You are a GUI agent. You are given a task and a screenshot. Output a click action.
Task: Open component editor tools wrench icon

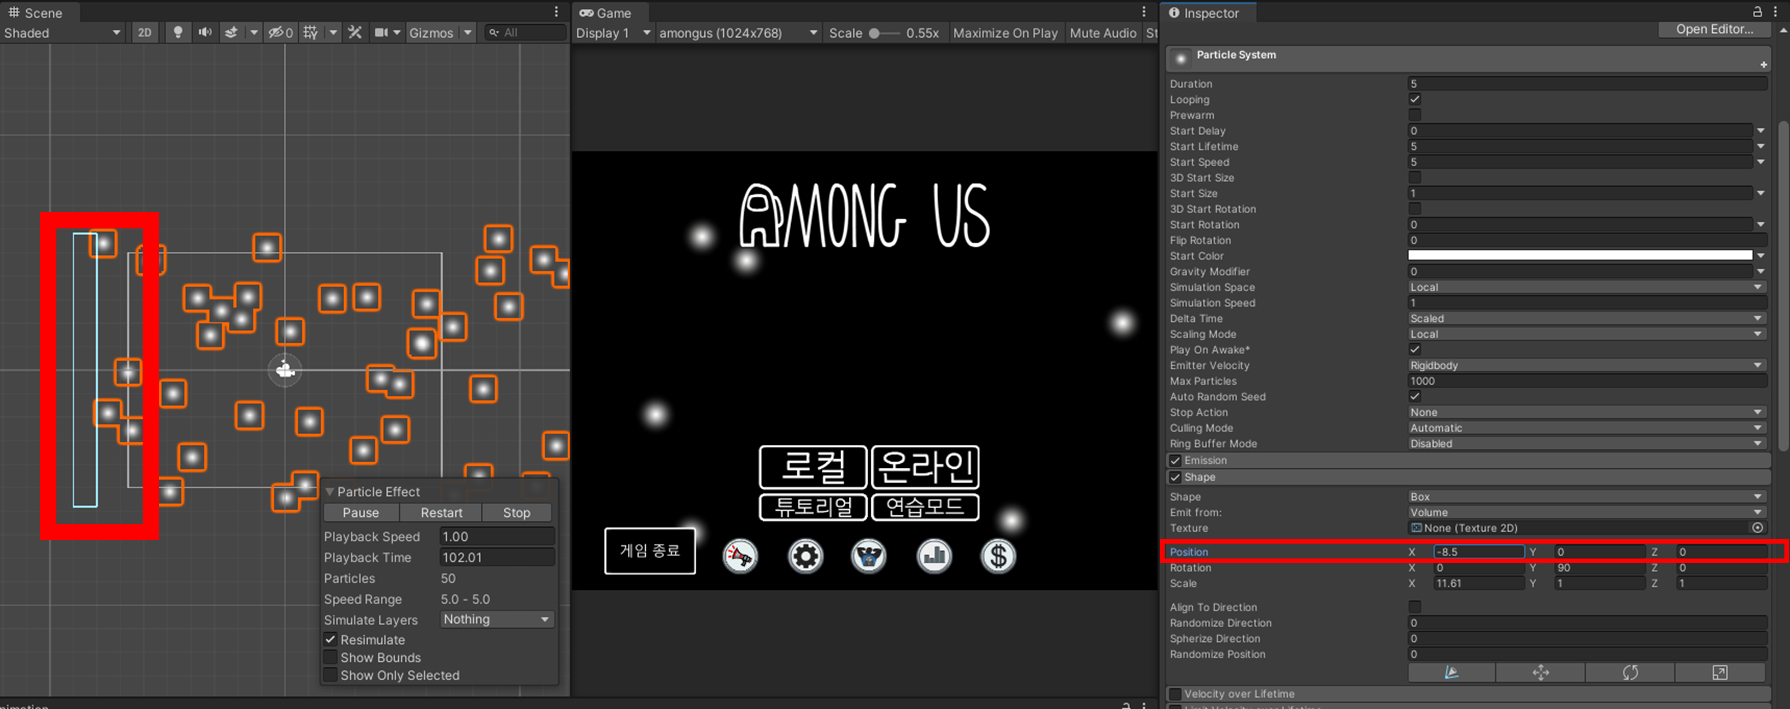[354, 32]
